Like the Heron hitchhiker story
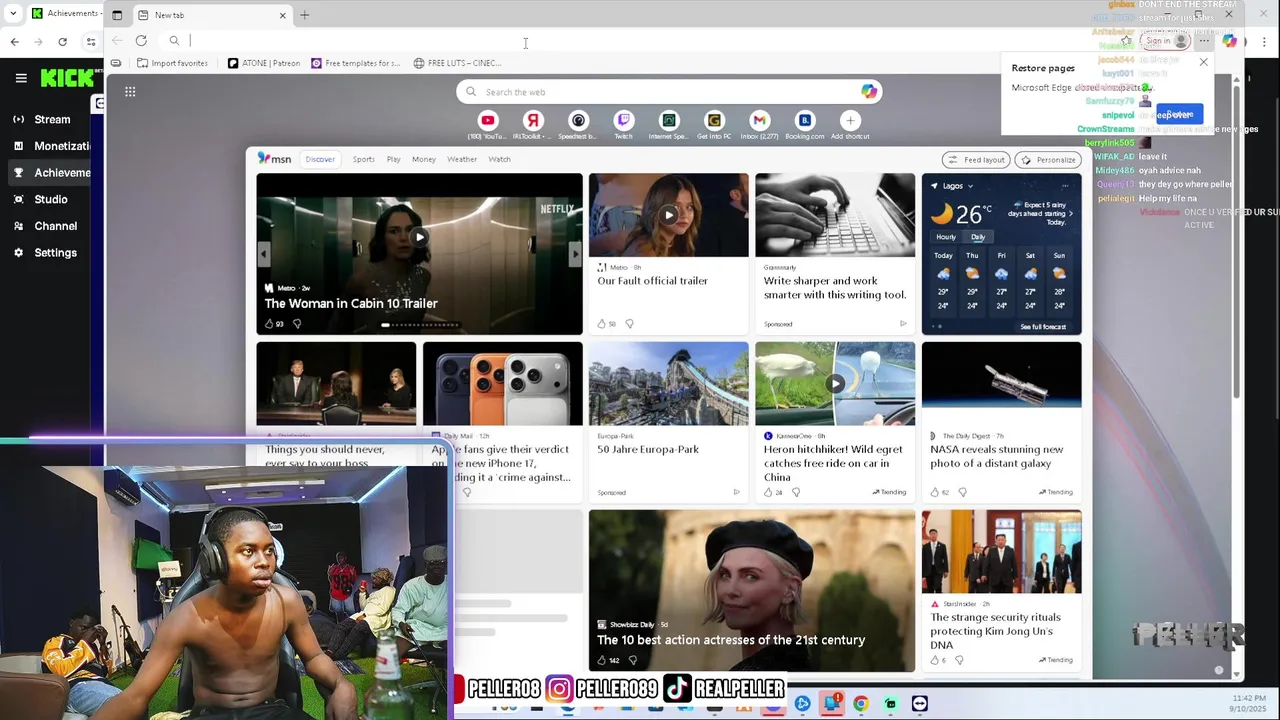This screenshot has height=720, width=1280. point(769,492)
